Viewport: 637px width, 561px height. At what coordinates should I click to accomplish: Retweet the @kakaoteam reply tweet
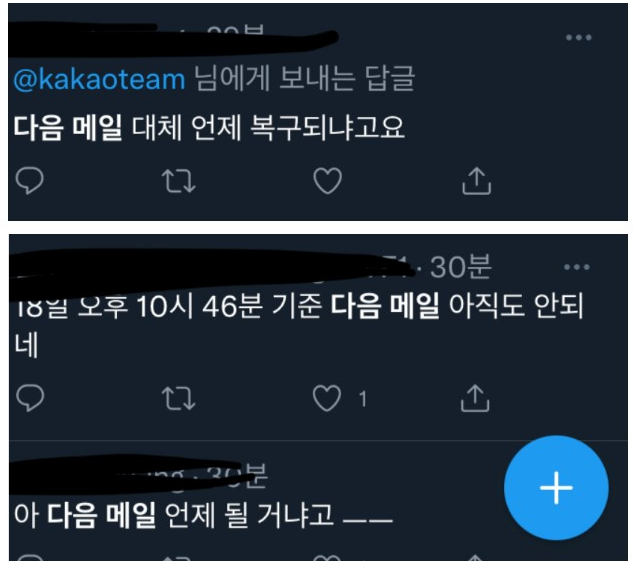(179, 181)
